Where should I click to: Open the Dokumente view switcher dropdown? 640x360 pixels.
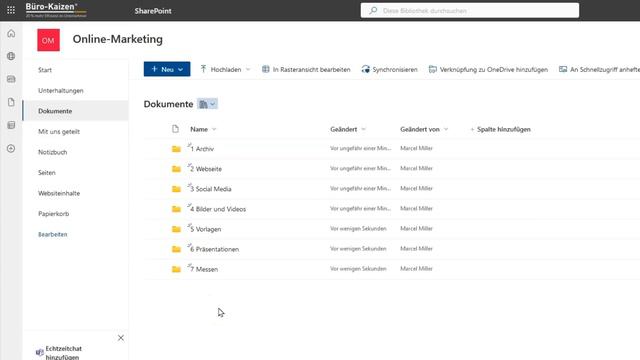[207, 104]
